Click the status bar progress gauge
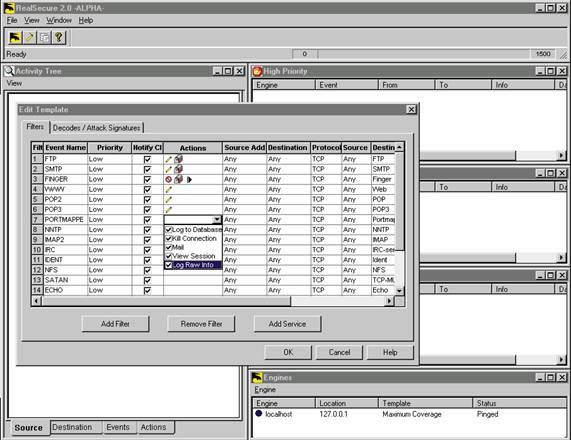The width and height of the screenshot is (571, 440). coord(424,54)
